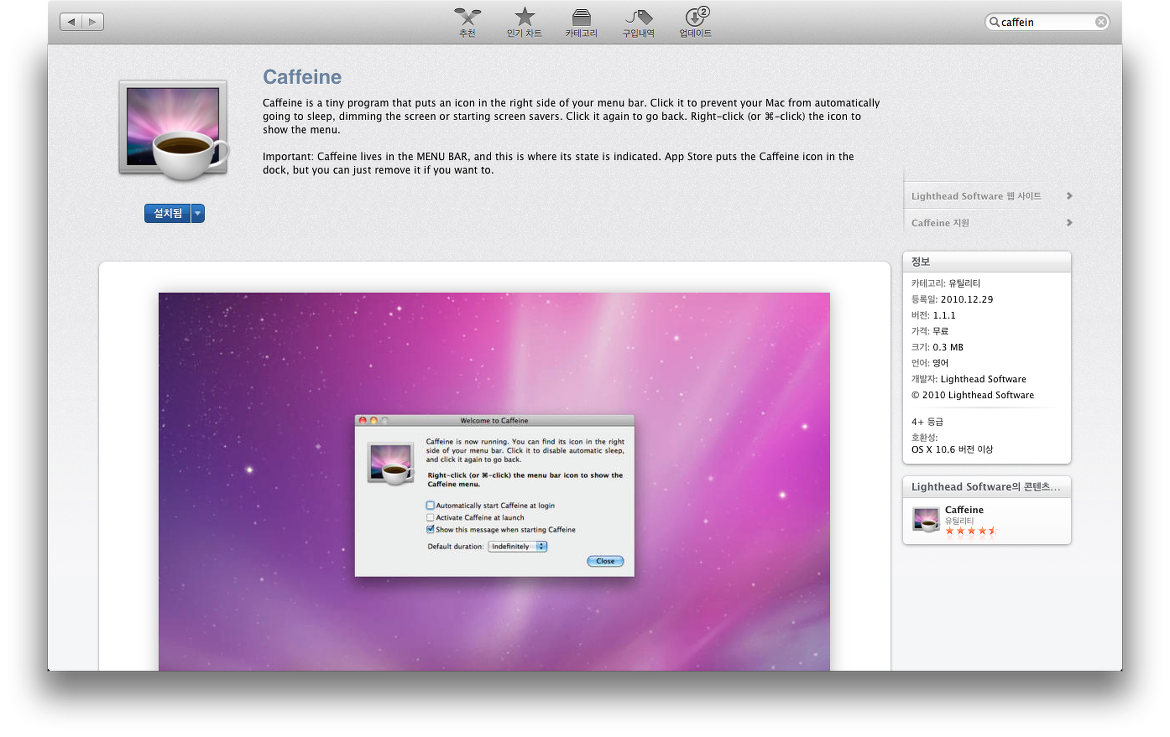
Task: Click the arrow next to Caffeine 지원
Action: (1069, 223)
